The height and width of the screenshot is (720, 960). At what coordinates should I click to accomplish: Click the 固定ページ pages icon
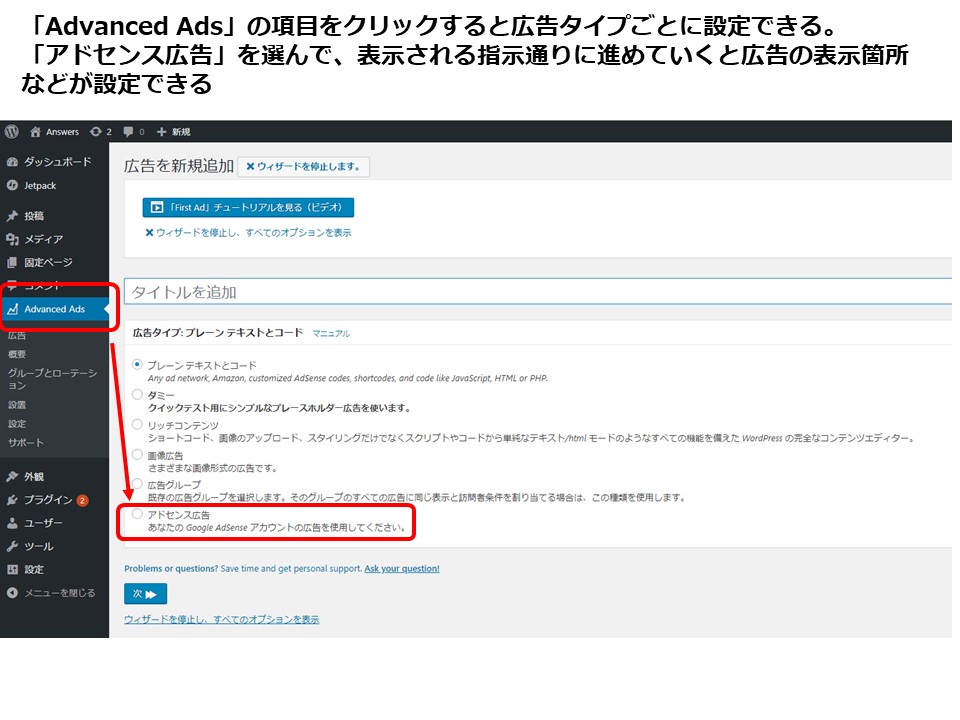point(12,262)
